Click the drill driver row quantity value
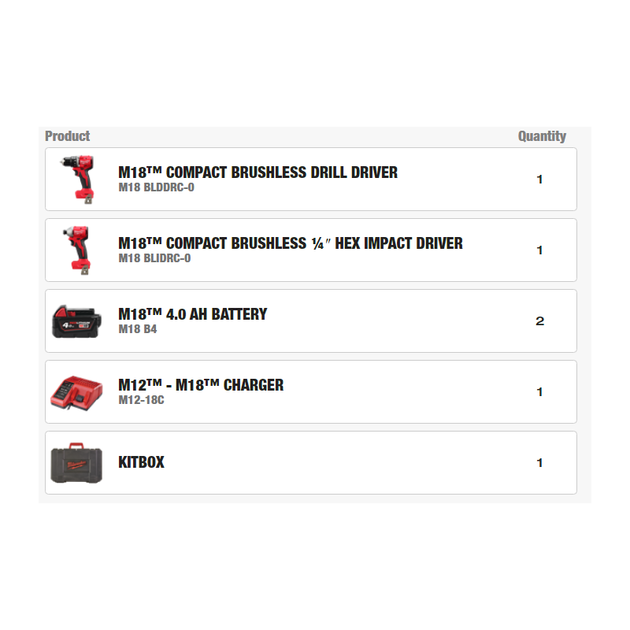Image resolution: width=630 pixels, height=630 pixels. pyautogui.click(x=540, y=180)
